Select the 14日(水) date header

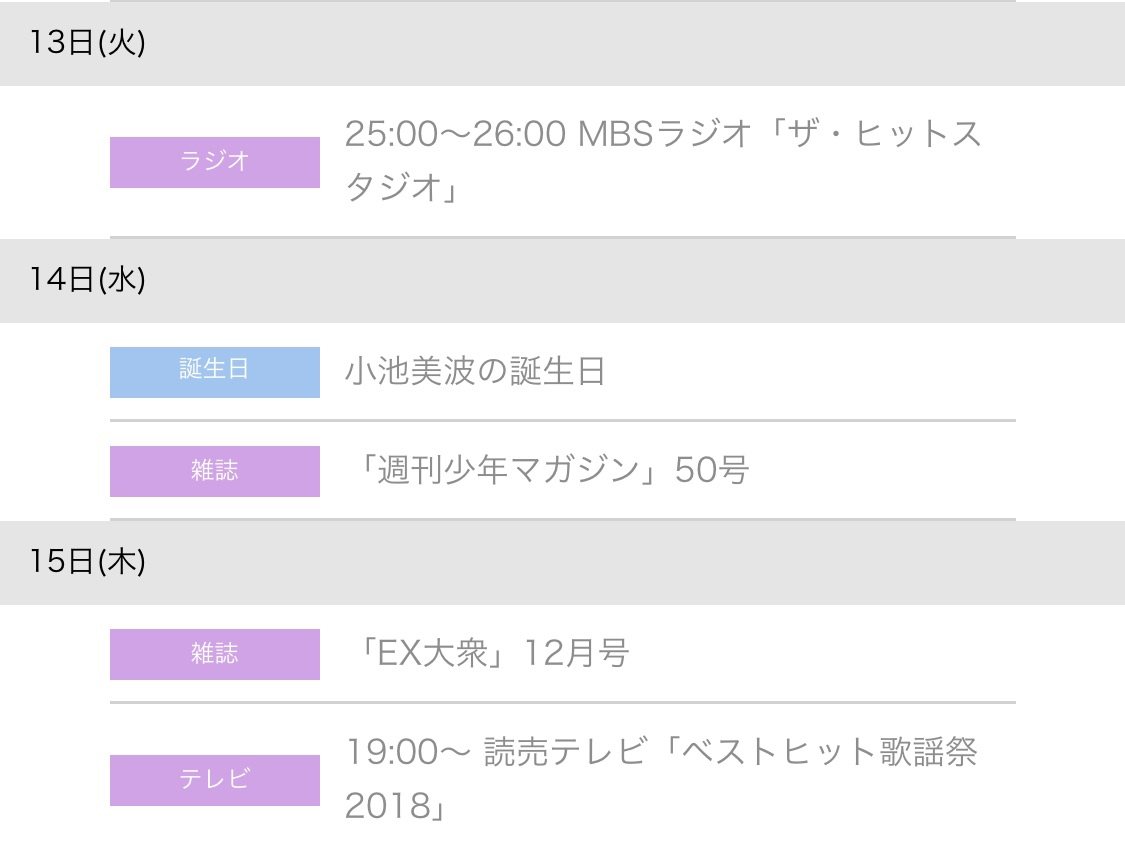pyautogui.click(x=562, y=281)
